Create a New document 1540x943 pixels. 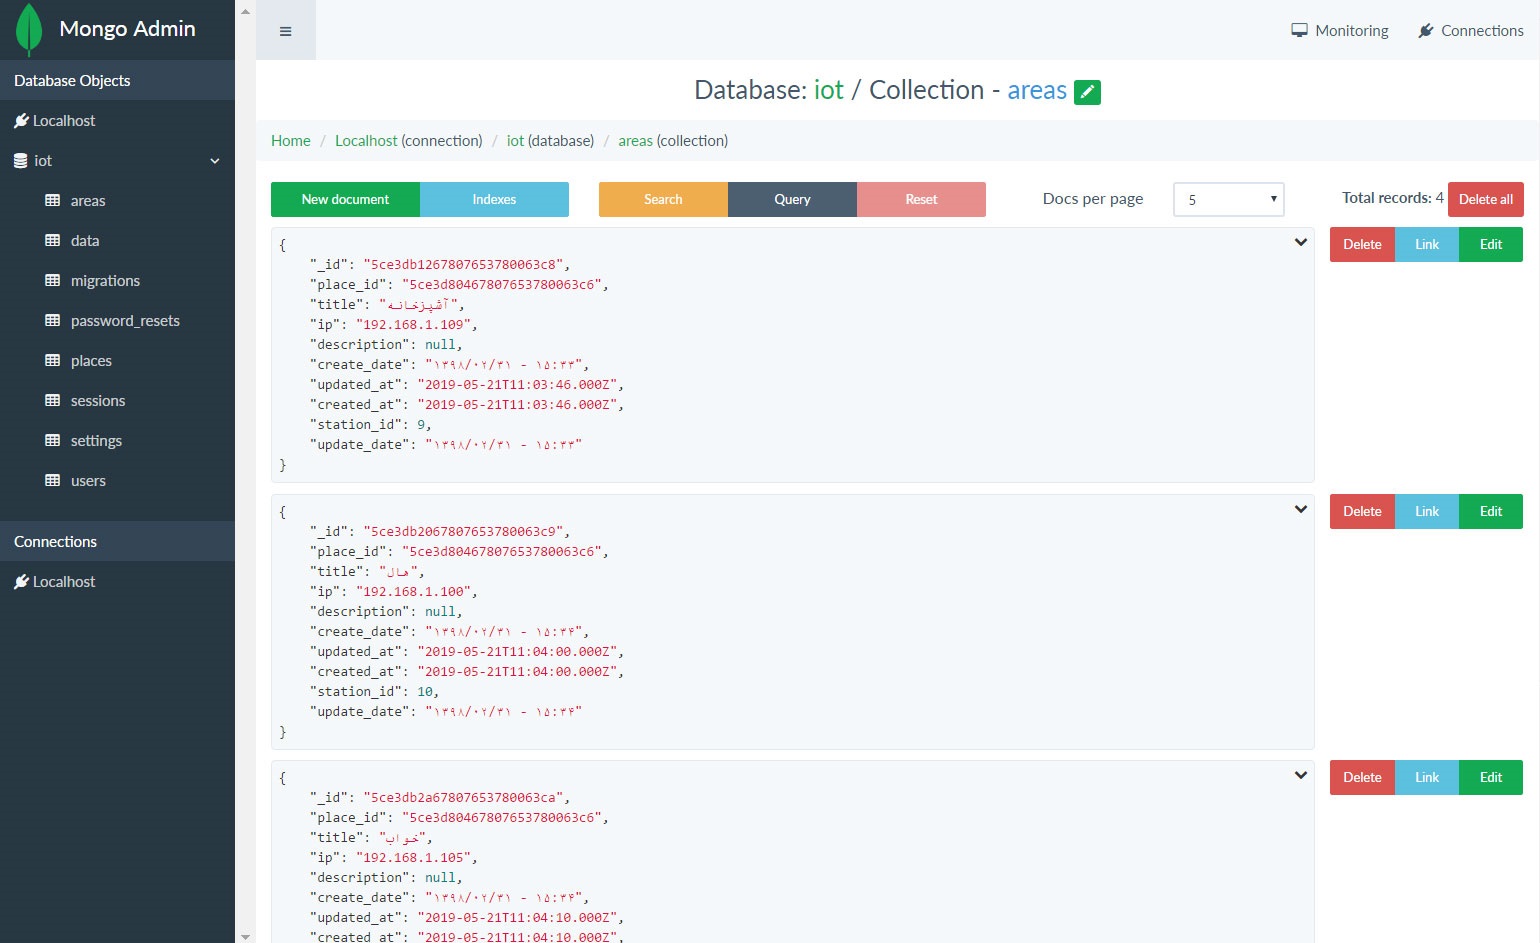[345, 199]
